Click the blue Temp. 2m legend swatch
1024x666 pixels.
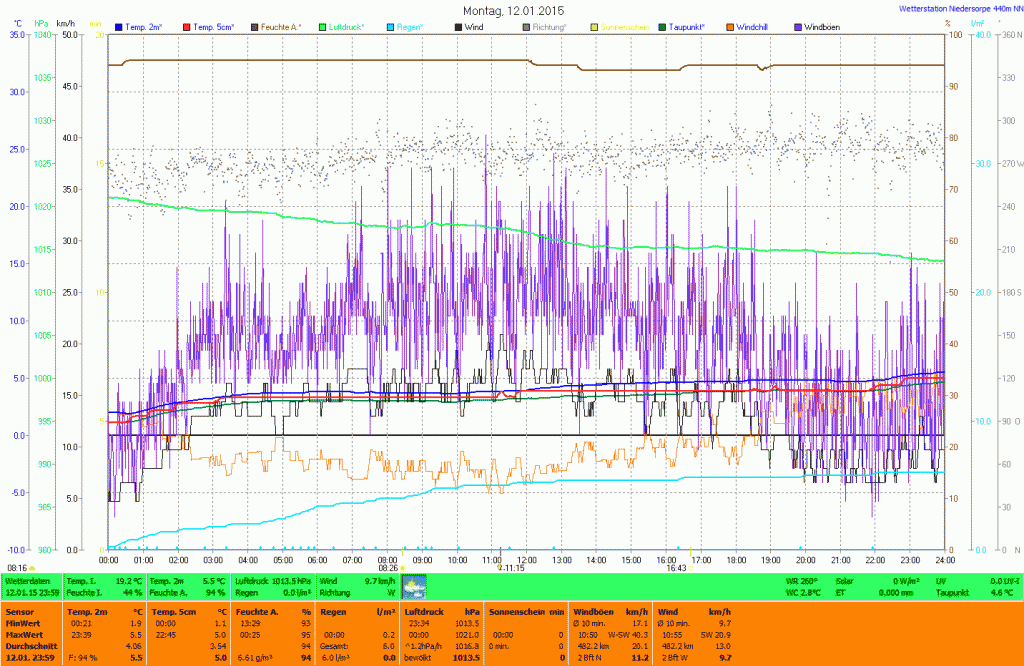point(119,25)
